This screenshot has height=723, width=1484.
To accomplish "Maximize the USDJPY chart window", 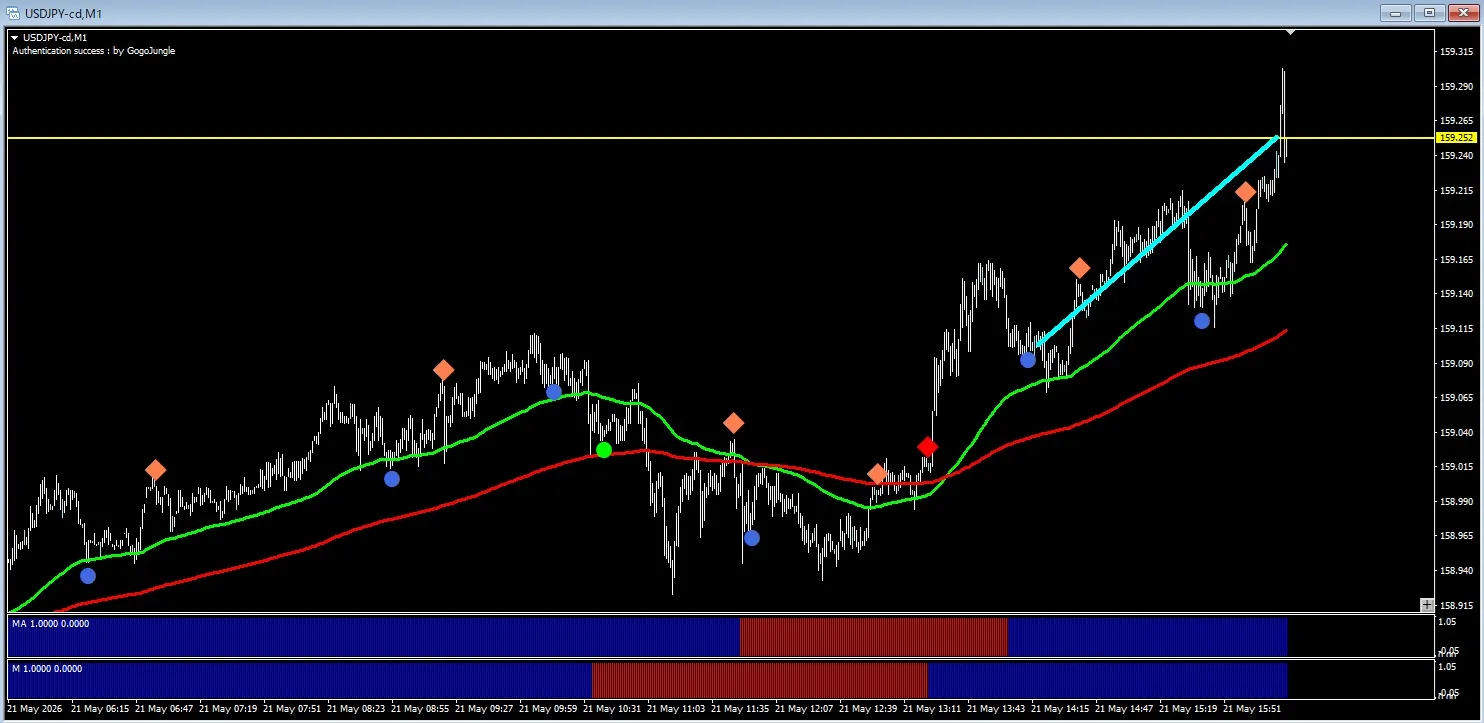I will 1428,13.
